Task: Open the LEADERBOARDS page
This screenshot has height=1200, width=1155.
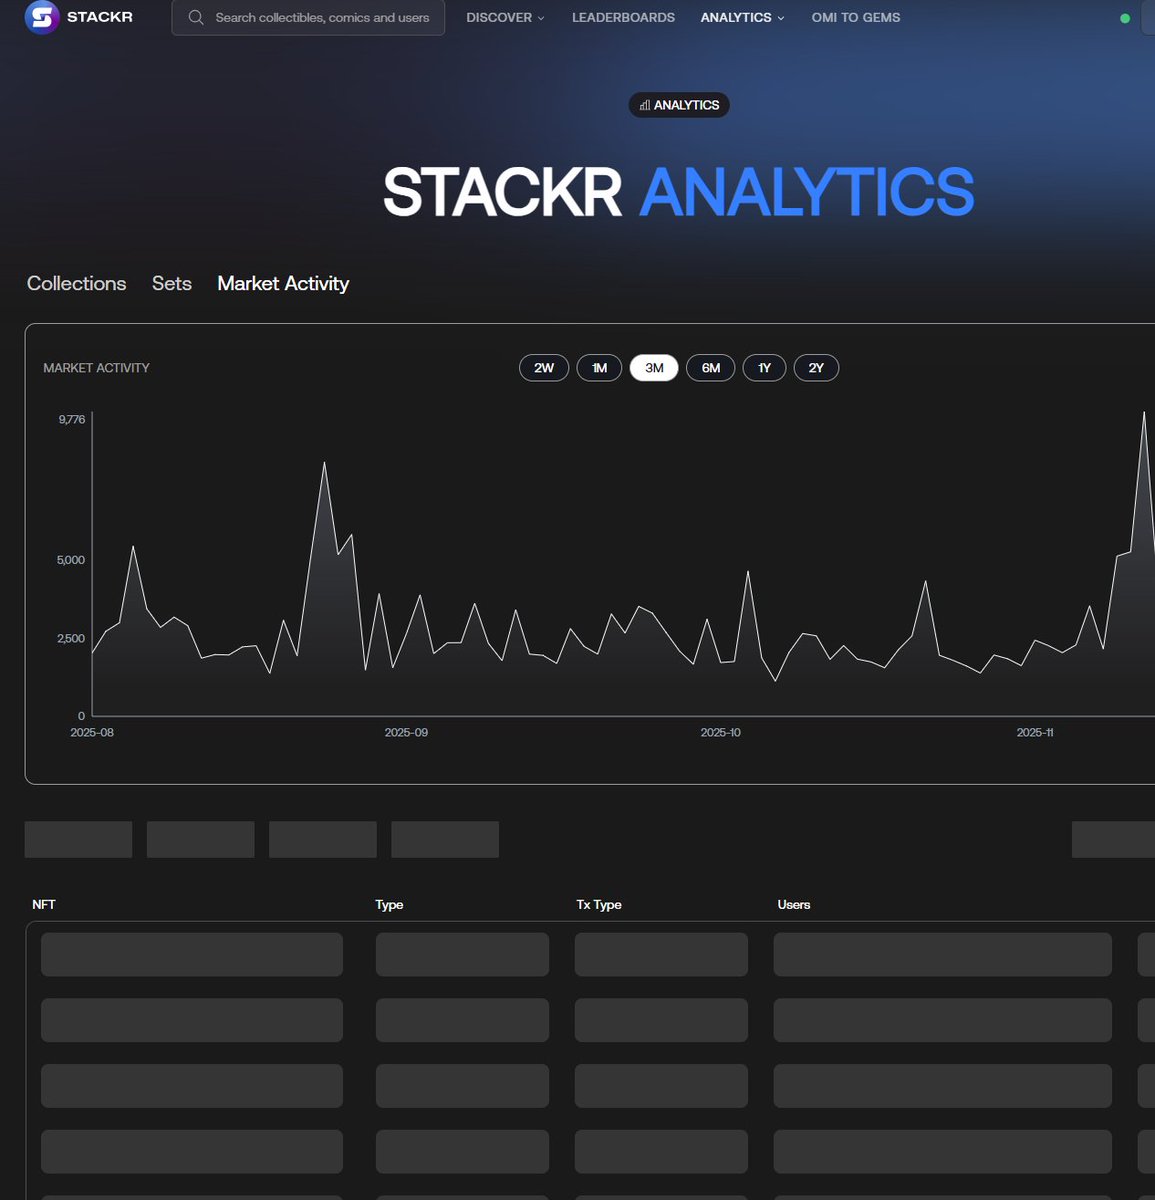Action: (623, 17)
